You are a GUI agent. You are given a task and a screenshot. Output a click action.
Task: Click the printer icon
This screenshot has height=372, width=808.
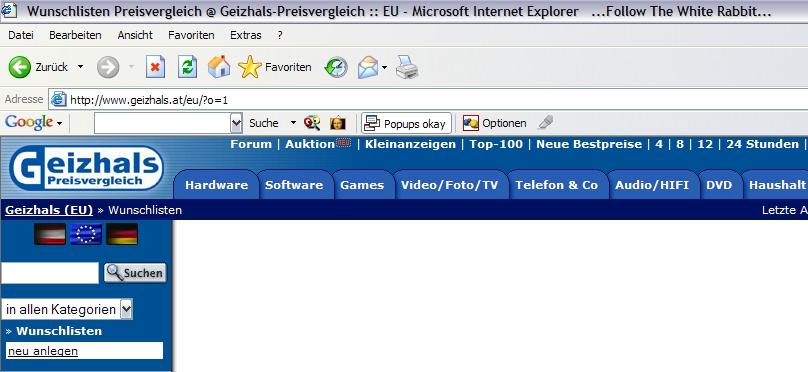(407, 67)
